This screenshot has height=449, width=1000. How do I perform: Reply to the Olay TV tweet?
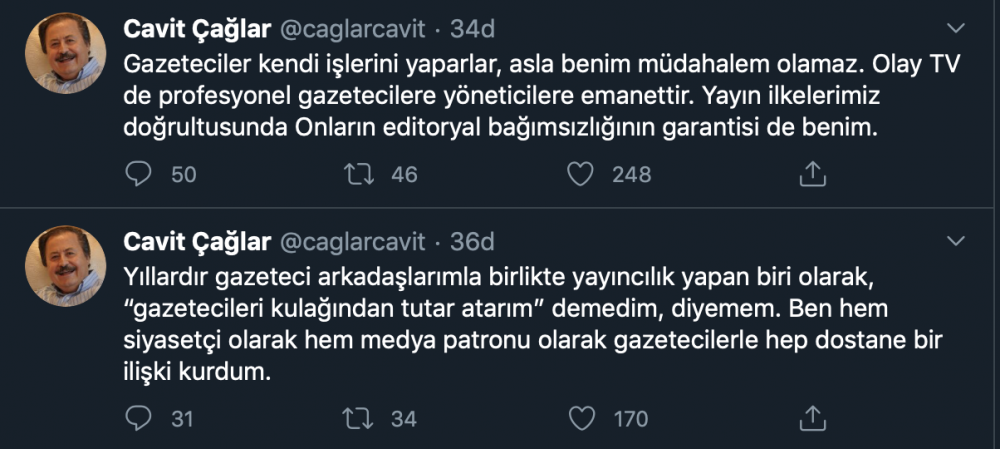(x=138, y=174)
